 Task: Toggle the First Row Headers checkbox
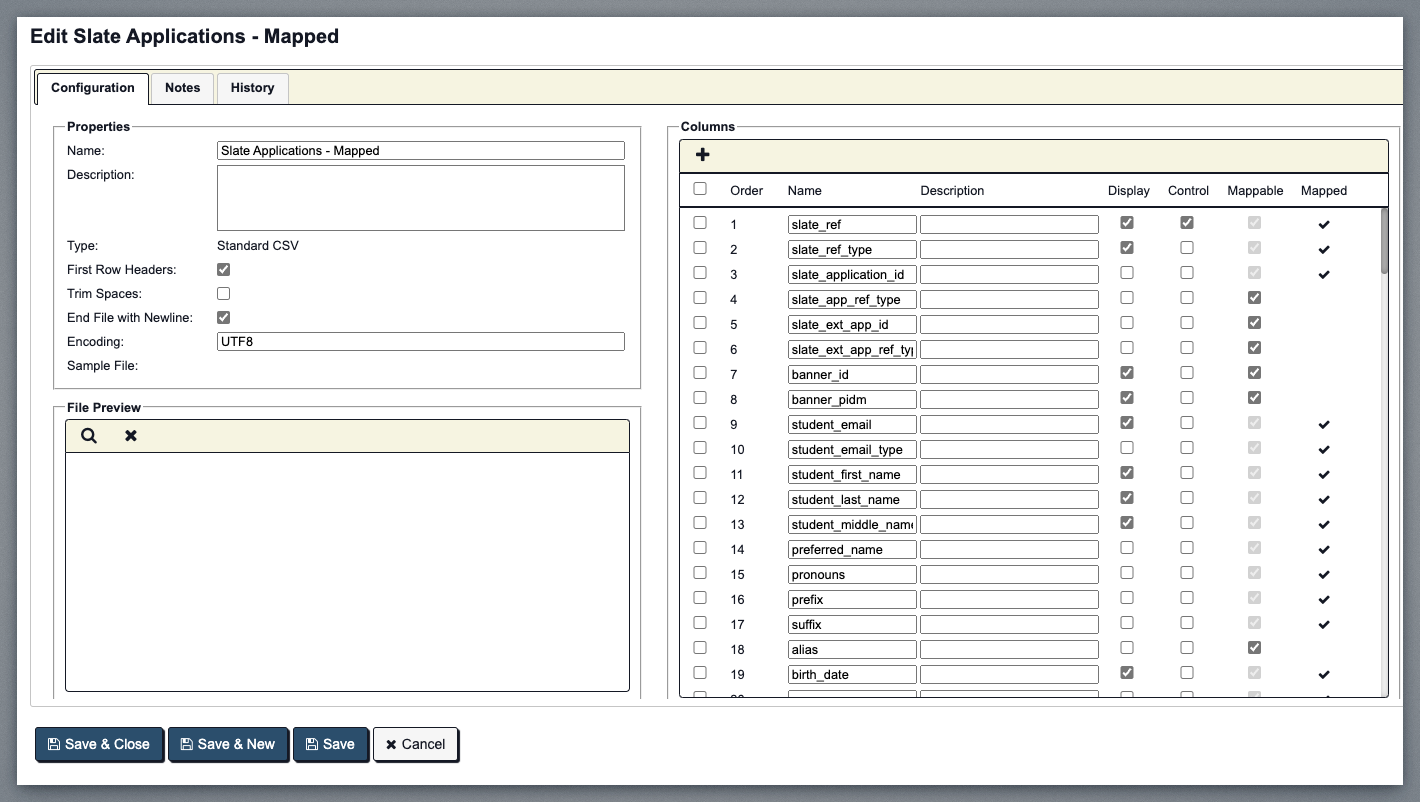pos(224,270)
